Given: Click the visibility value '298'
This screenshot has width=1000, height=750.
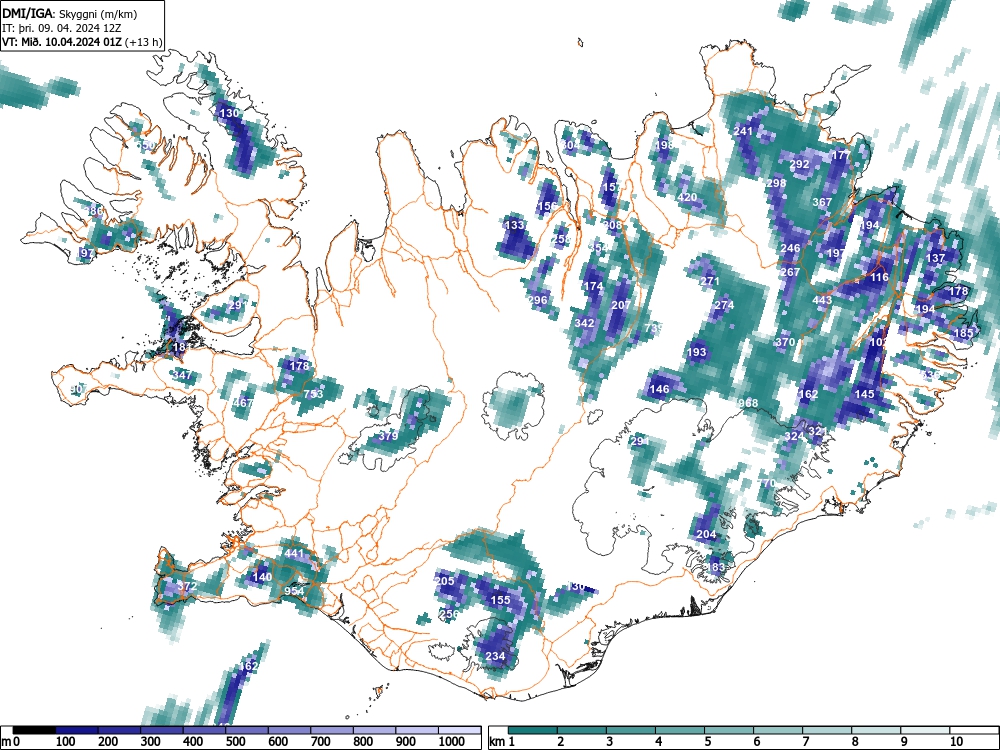Looking at the screenshot, I should [776, 183].
